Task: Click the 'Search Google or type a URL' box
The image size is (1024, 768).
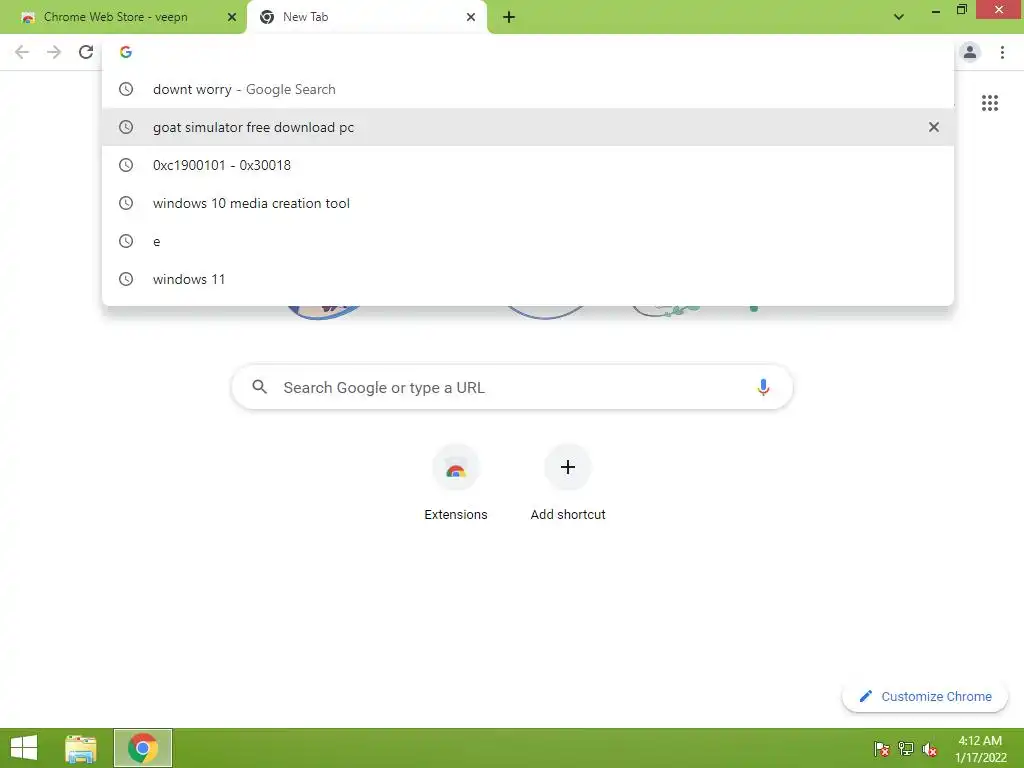Action: tap(513, 387)
